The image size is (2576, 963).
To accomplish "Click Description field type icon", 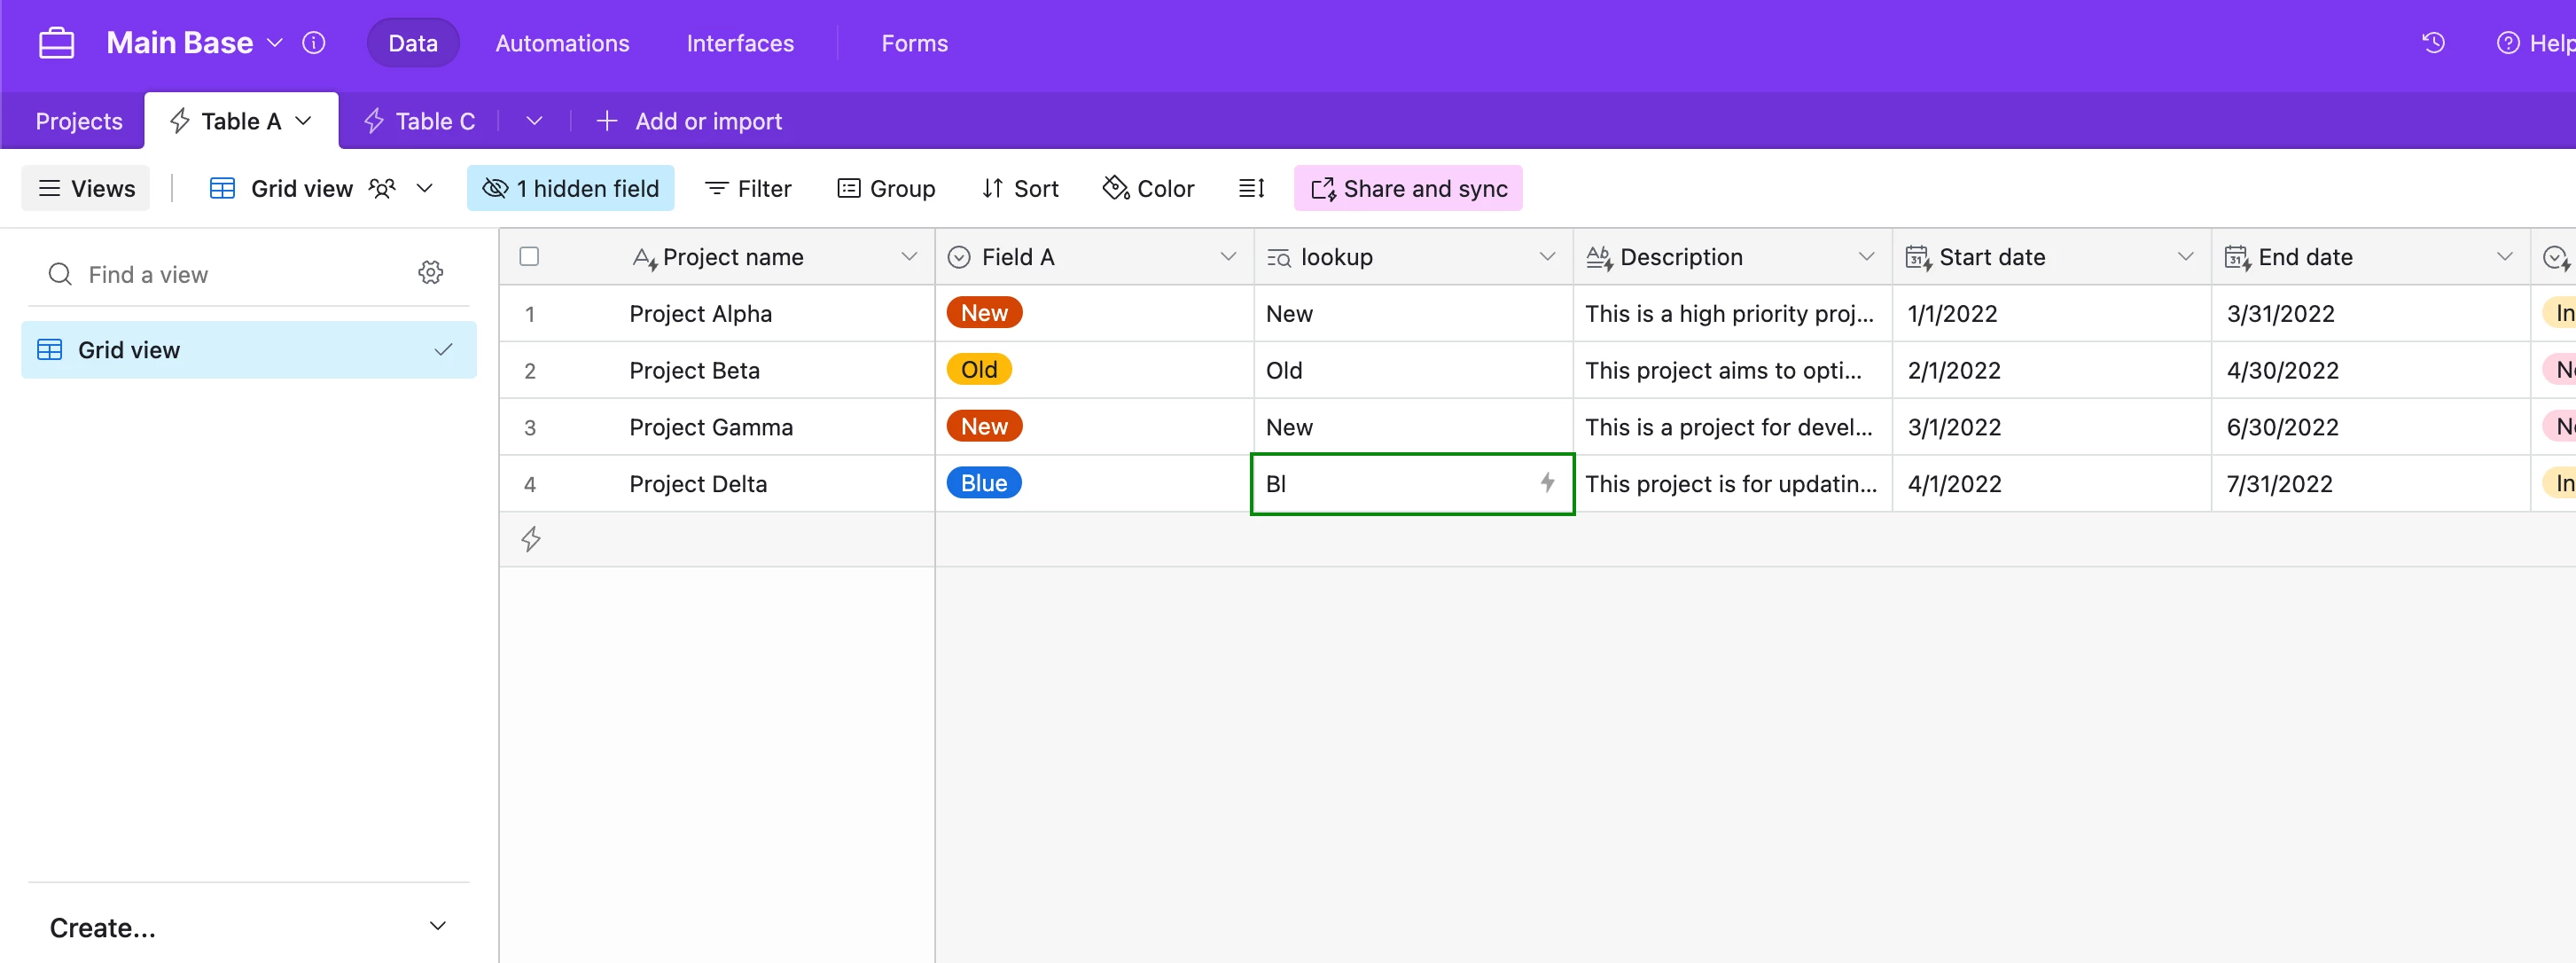I will click(x=1598, y=258).
